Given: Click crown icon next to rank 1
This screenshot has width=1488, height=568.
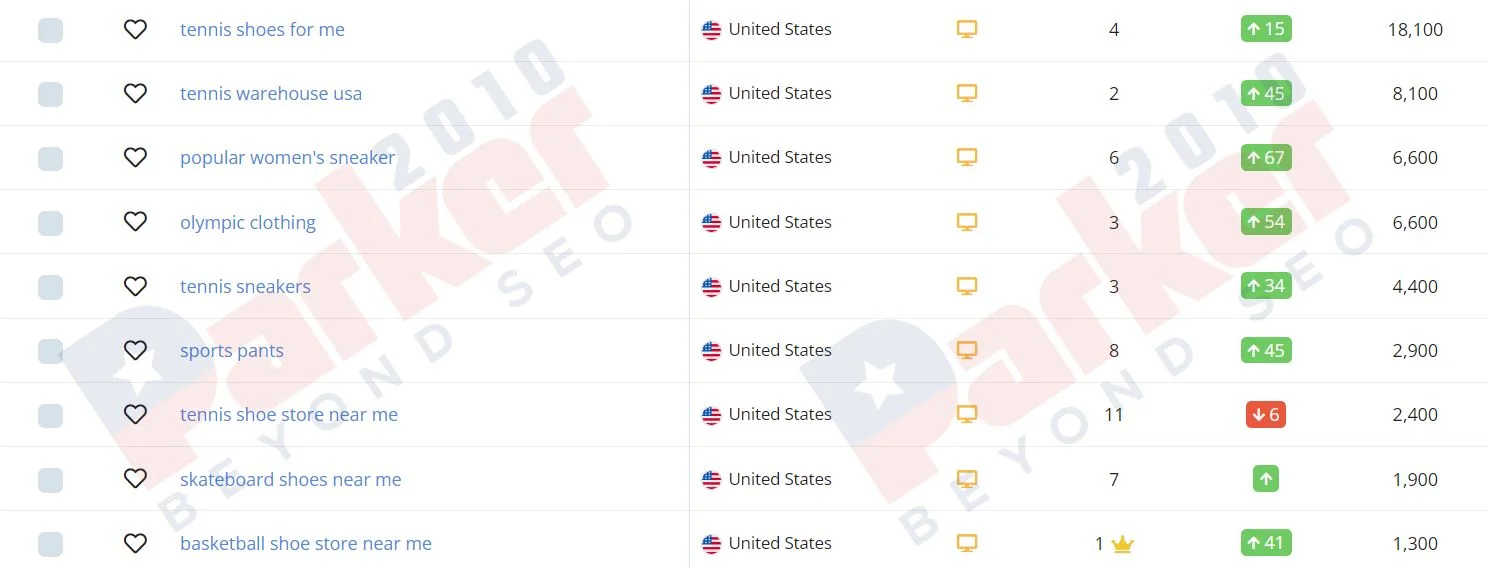Looking at the screenshot, I should (1123, 545).
